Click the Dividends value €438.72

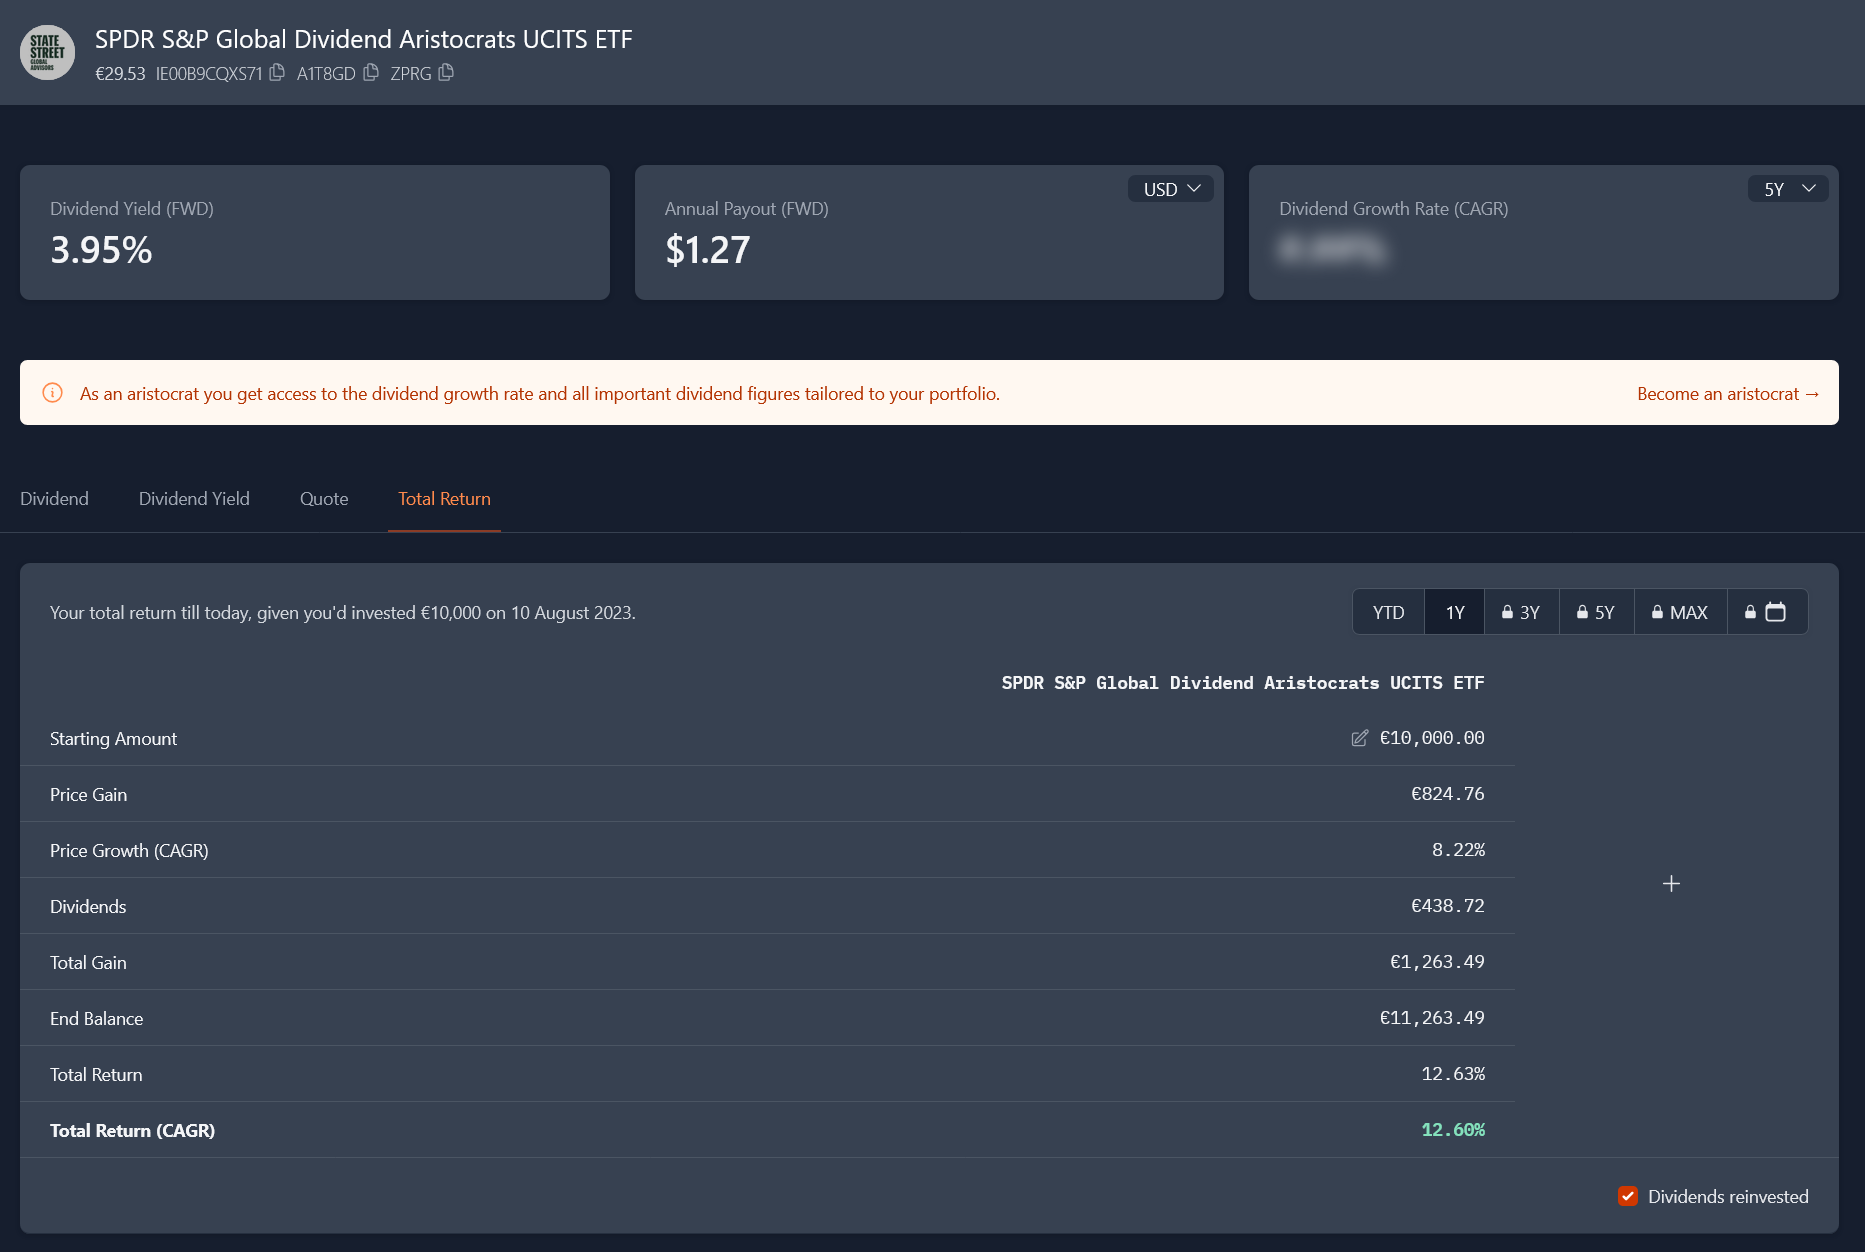click(1447, 906)
